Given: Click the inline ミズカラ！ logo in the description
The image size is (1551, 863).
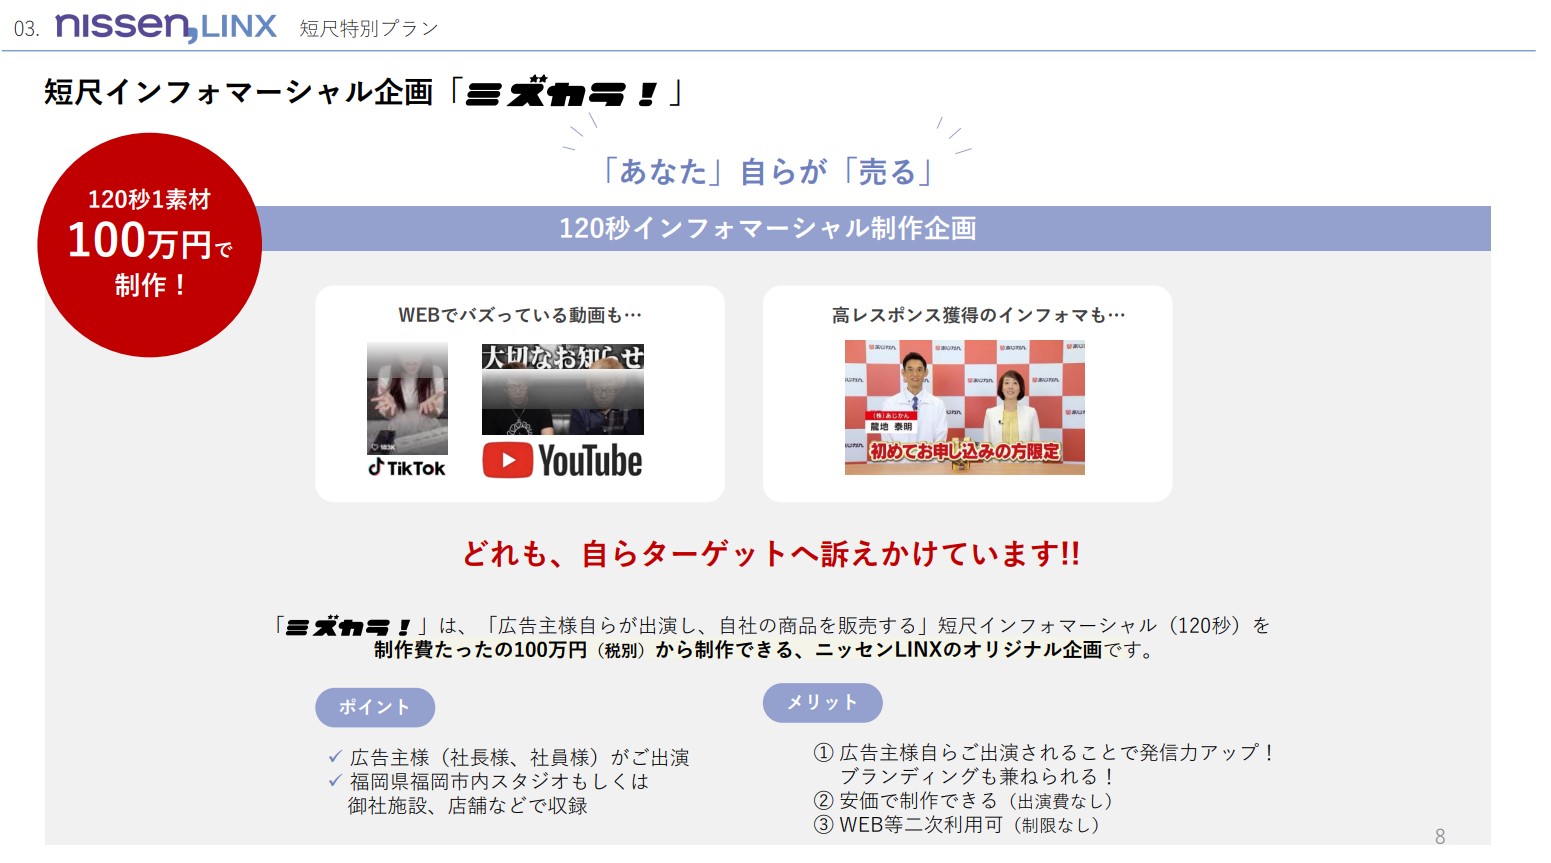Looking at the screenshot, I should pos(348,627).
